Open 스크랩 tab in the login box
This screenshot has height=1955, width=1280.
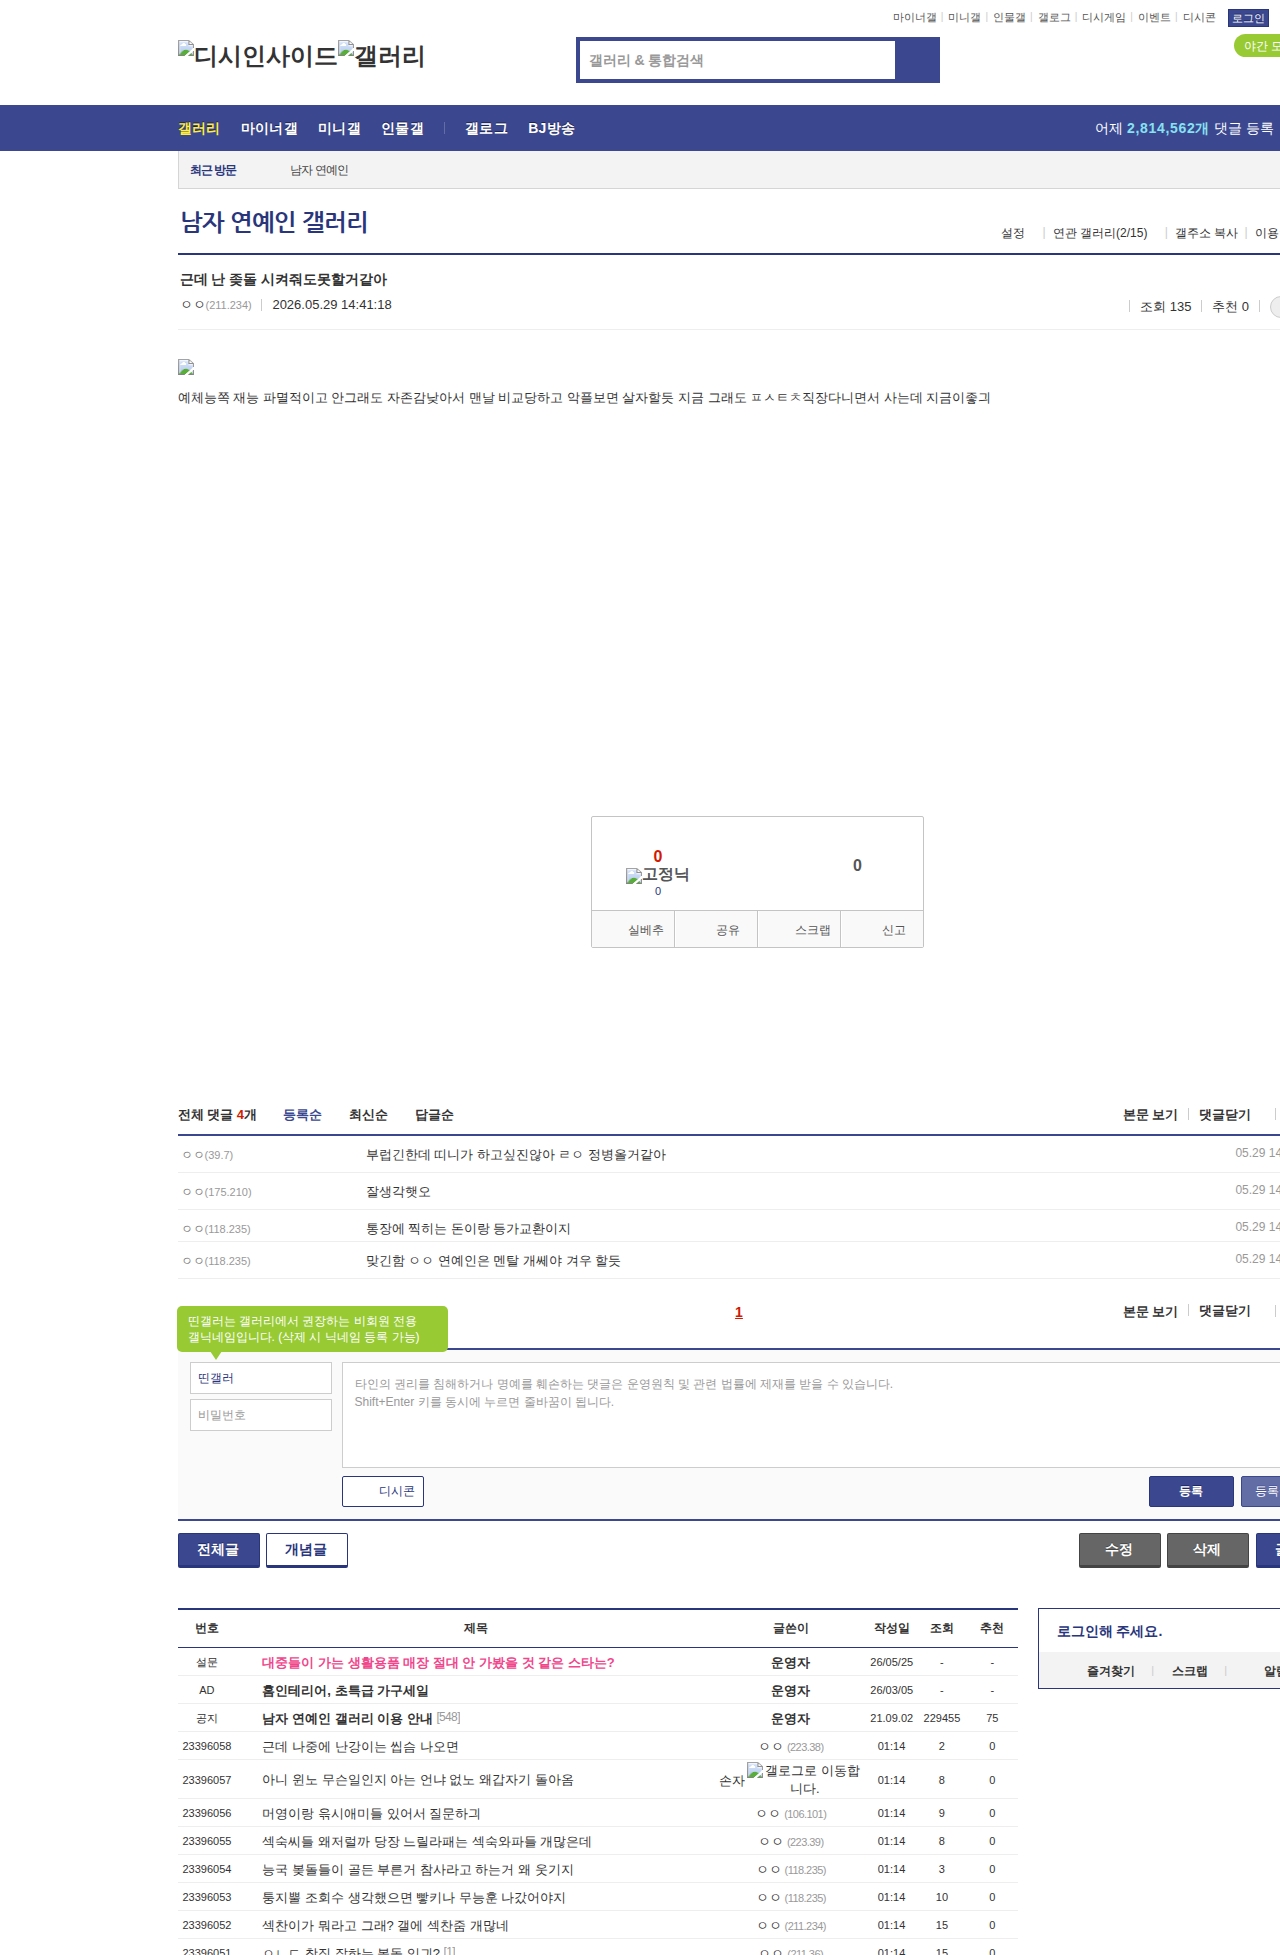click(1190, 1671)
